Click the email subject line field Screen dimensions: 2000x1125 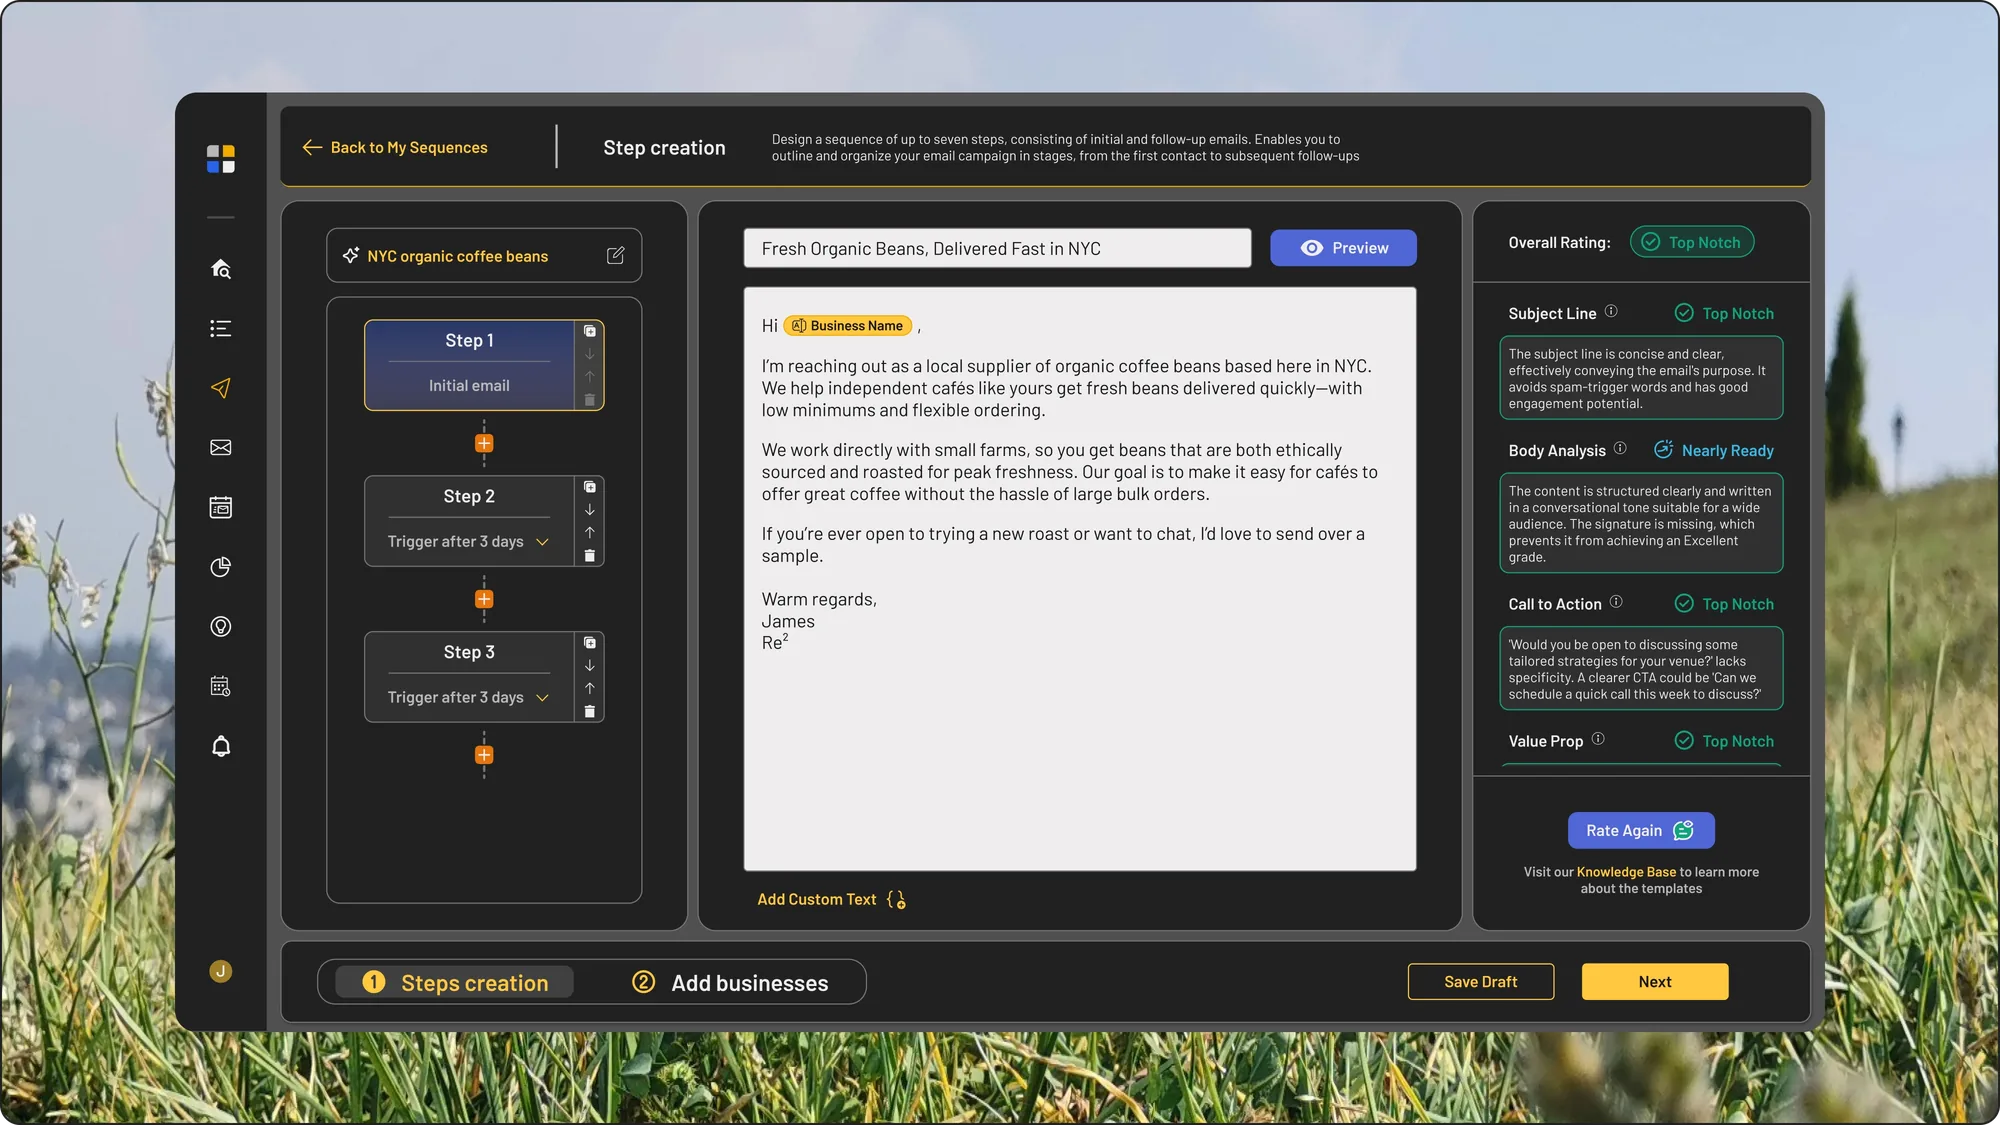[997, 248]
